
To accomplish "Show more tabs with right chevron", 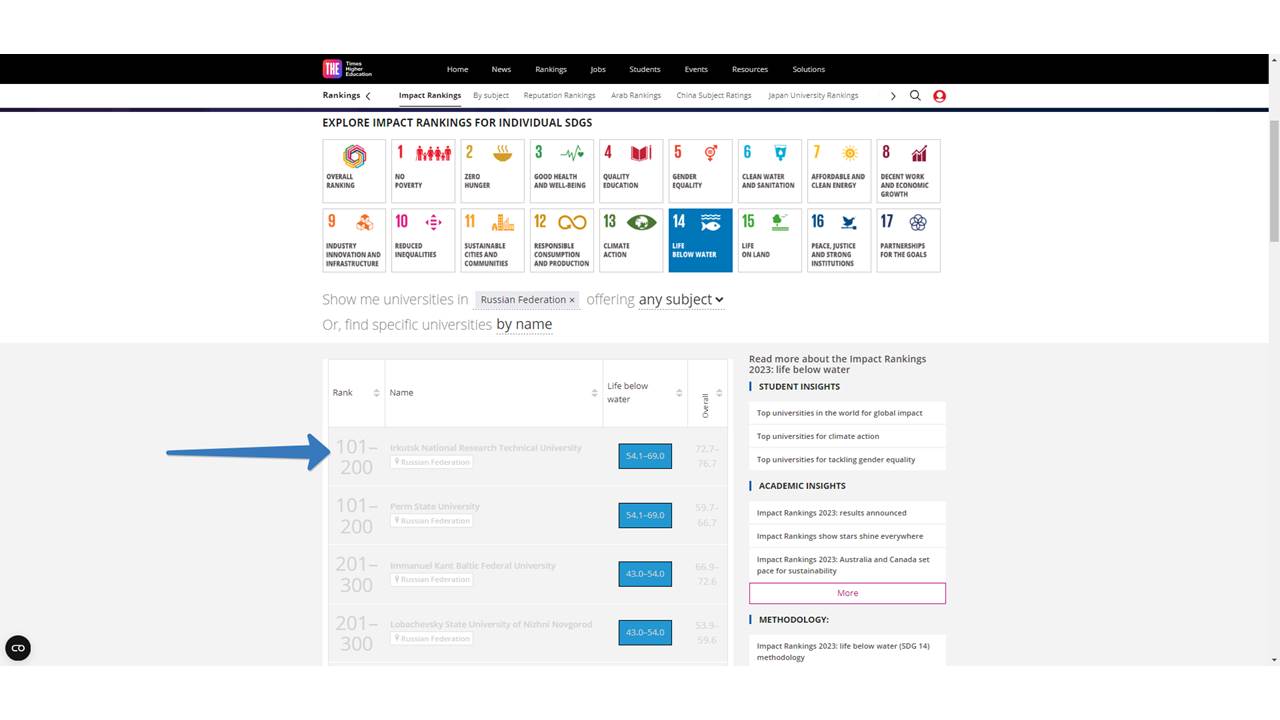I will tap(893, 96).
